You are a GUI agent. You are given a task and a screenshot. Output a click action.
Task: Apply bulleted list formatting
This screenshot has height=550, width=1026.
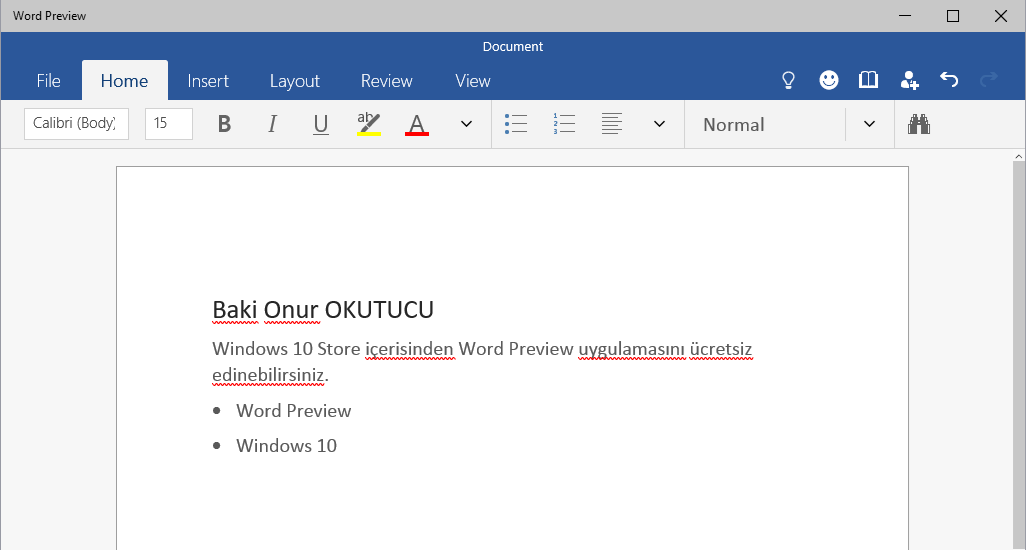coord(516,124)
